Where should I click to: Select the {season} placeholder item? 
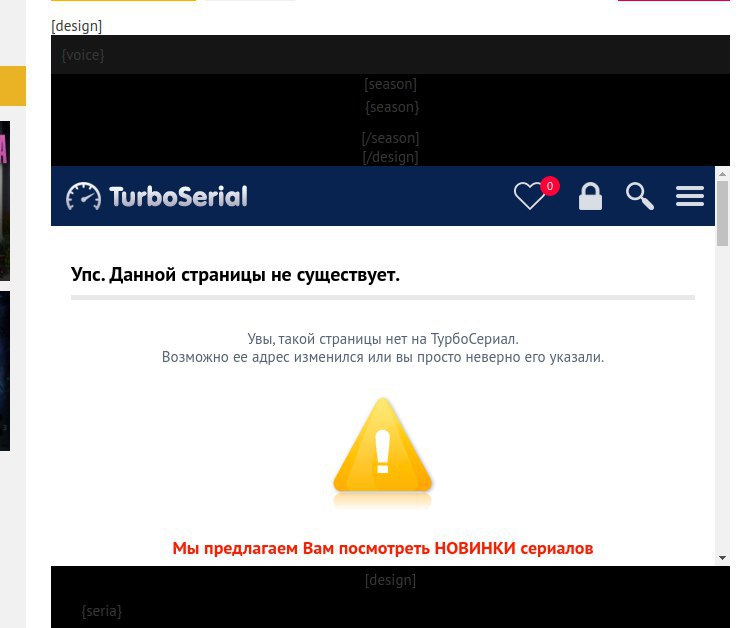click(392, 107)
